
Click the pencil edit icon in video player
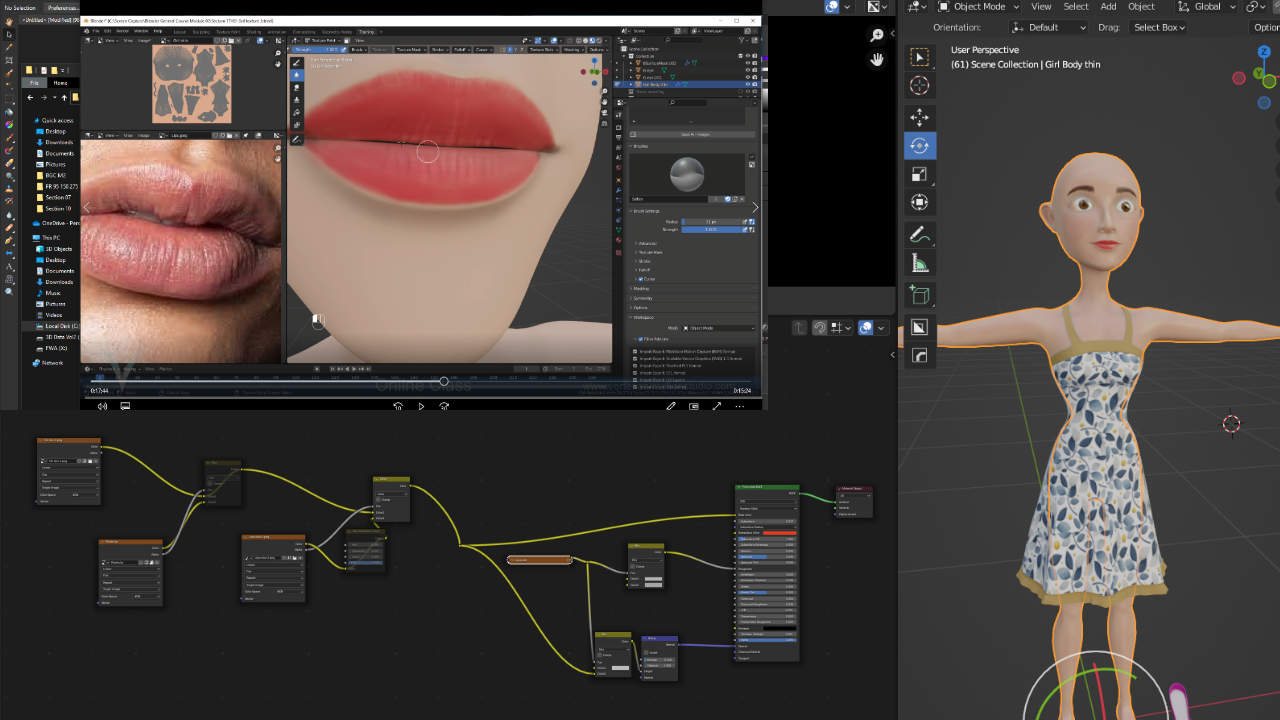[x=671, y=406]
